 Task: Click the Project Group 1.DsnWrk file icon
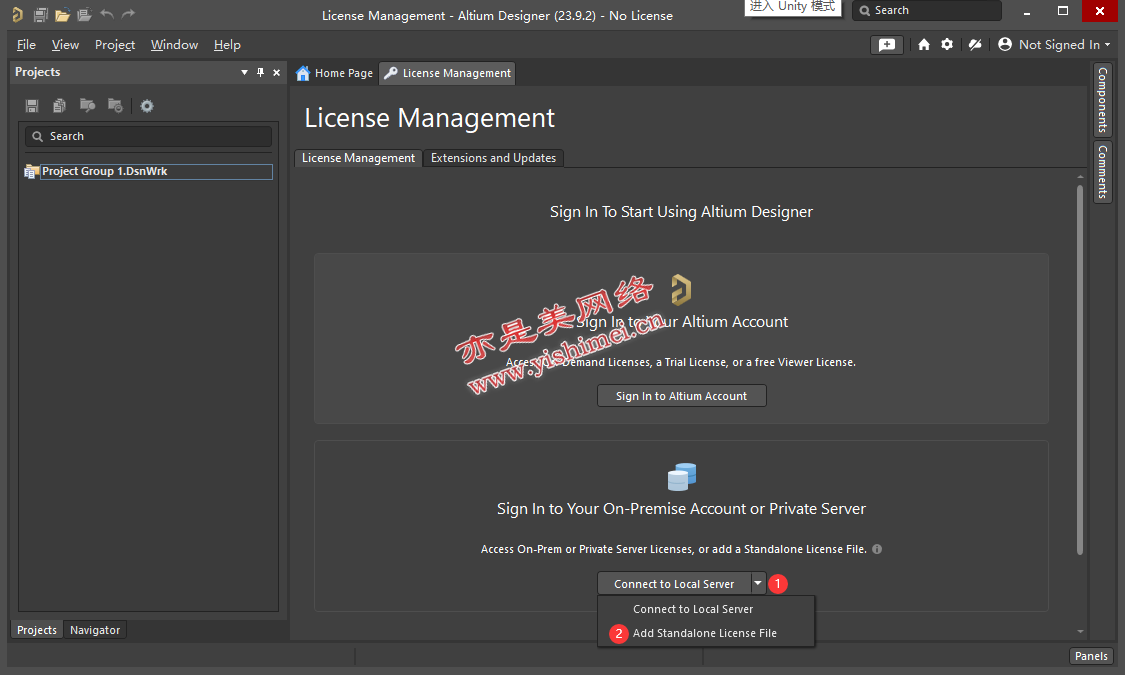[x=31, y=171]
